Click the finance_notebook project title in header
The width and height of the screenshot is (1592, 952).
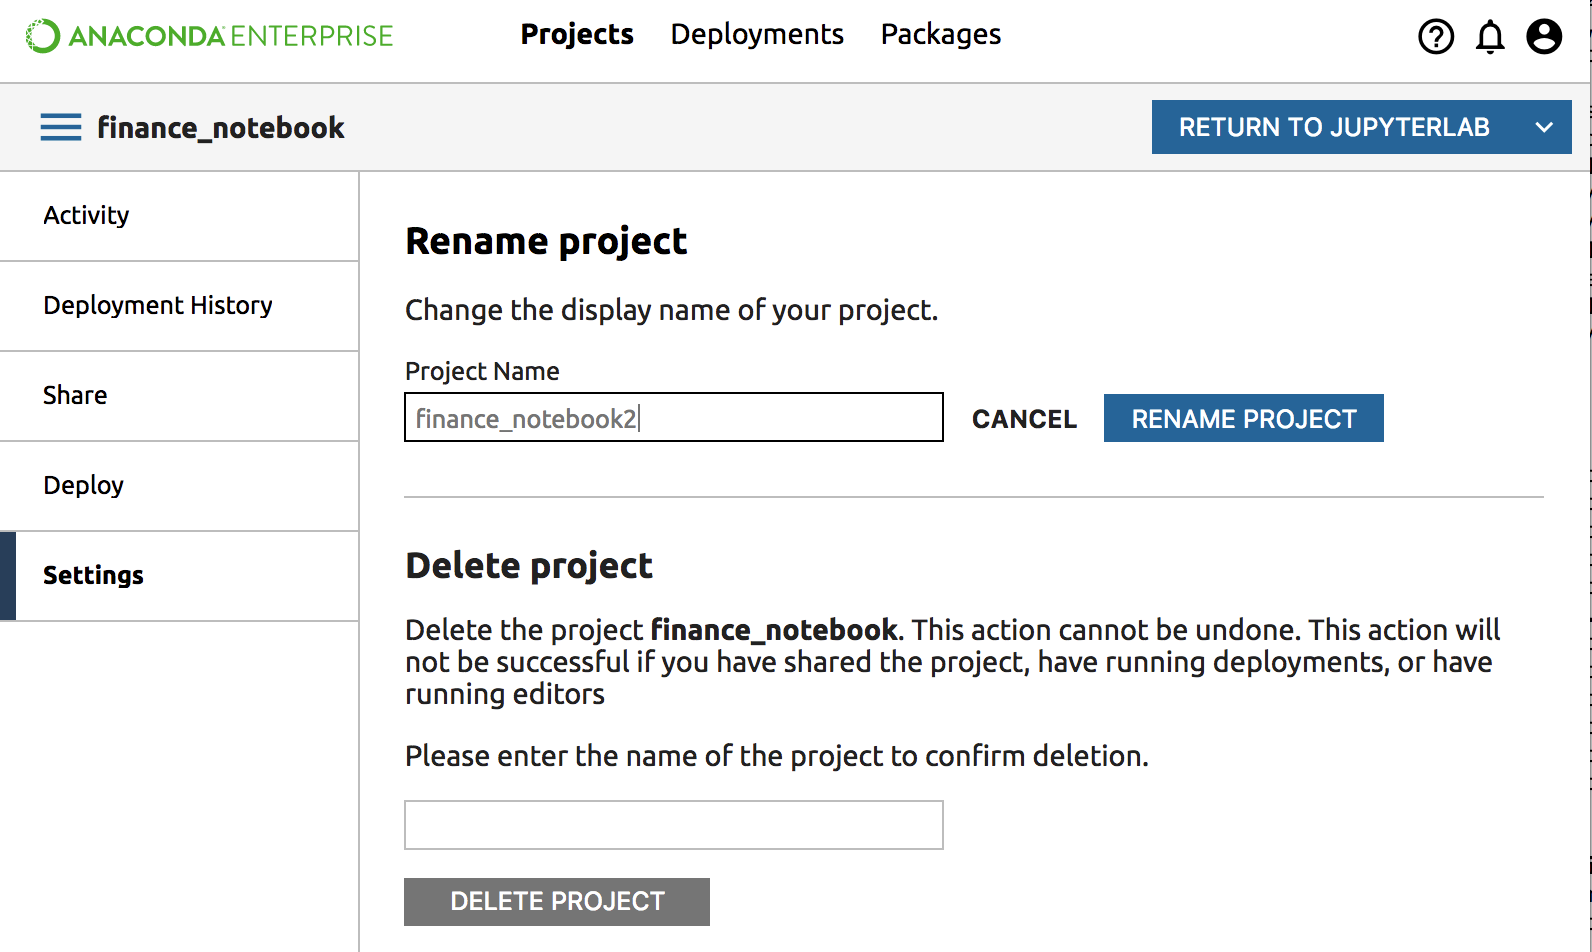tap(221, 128)
